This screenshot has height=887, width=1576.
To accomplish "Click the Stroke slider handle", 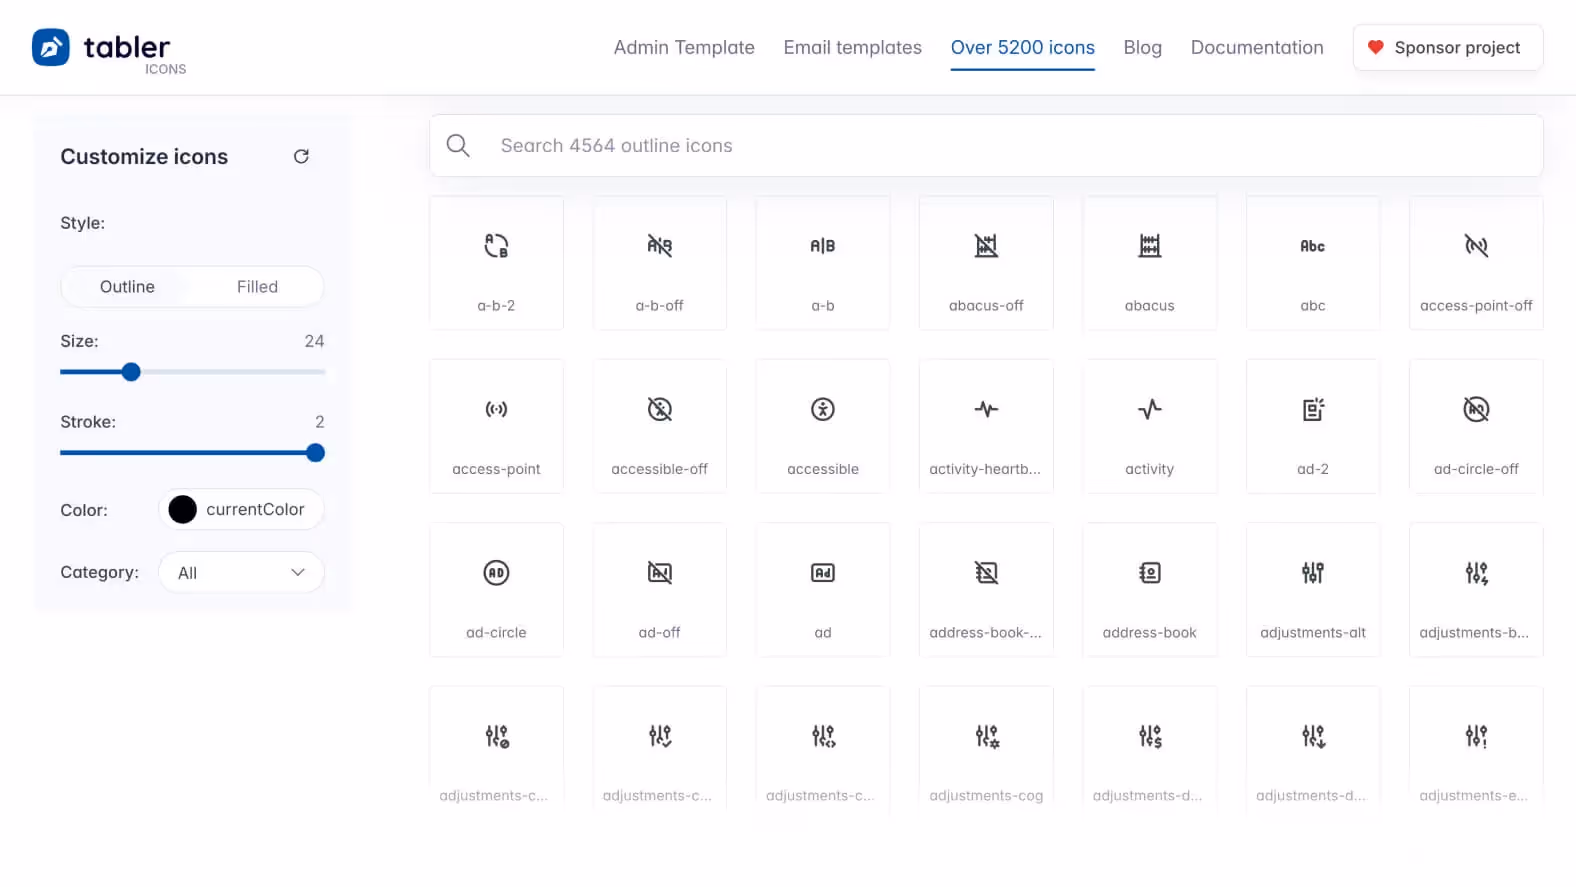I will pyautogui.click(x=316, y=453).
